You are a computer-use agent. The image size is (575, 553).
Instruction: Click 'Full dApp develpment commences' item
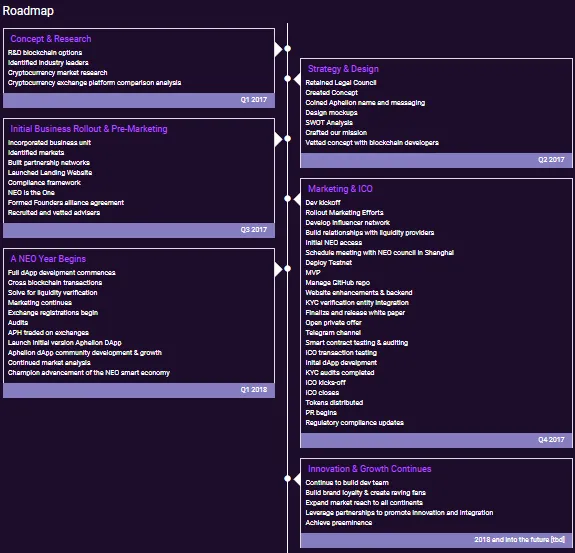pyautogui.click(x=62, y=272)
